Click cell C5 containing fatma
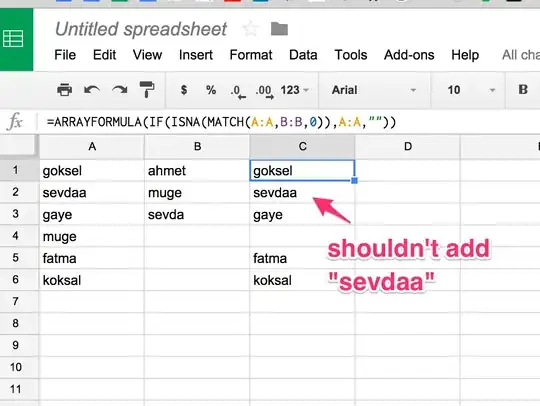 (302, 258)
